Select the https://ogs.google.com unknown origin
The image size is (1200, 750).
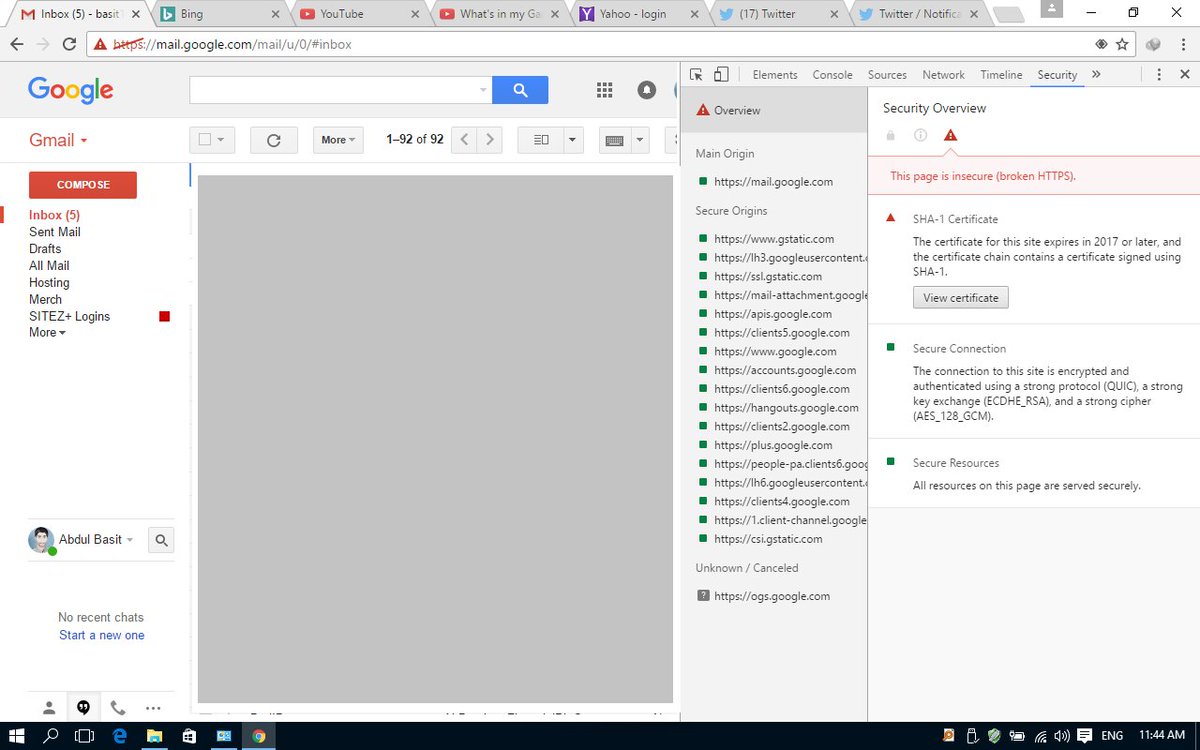(773, 596)
